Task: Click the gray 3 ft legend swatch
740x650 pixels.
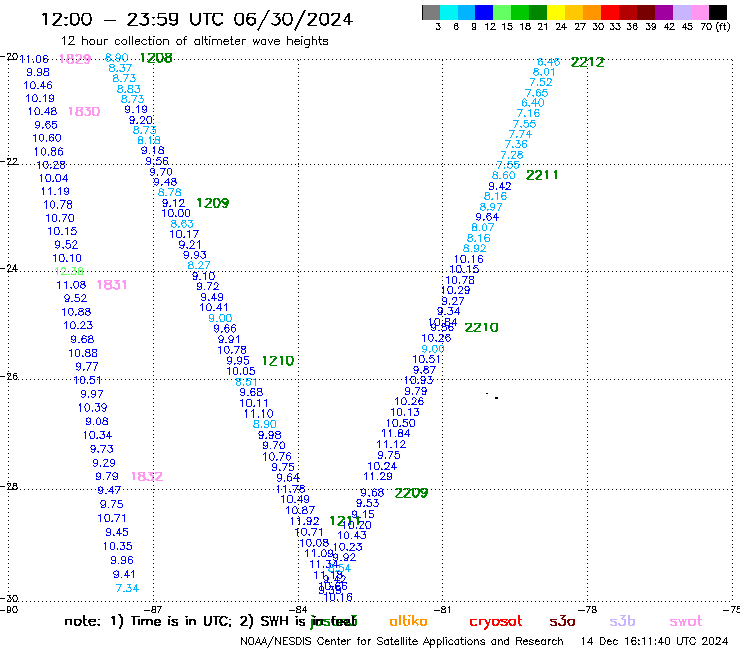Action: [431, 12]
